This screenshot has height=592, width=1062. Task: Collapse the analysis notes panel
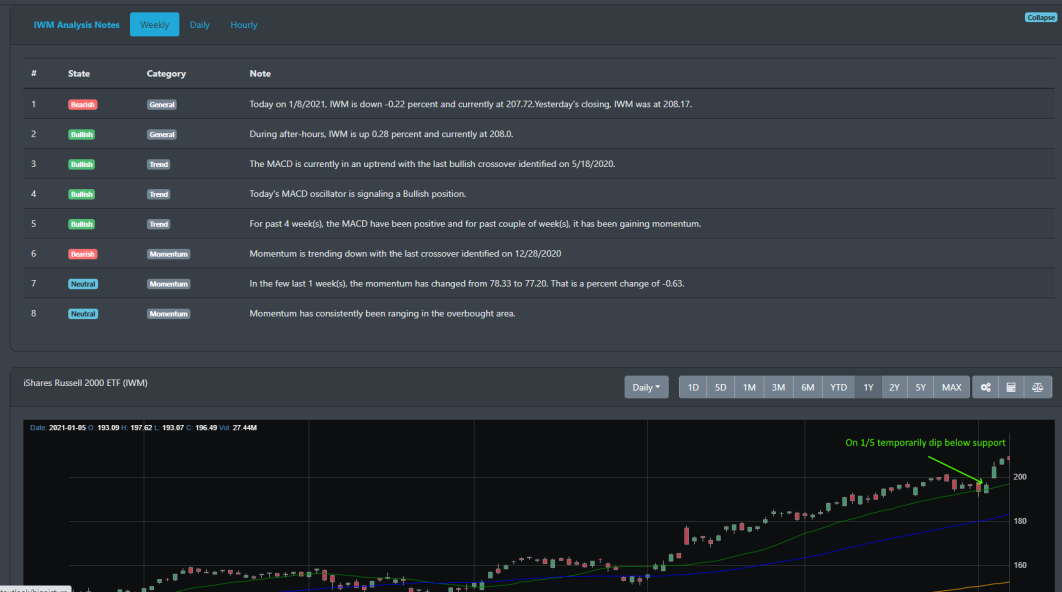1040,18
